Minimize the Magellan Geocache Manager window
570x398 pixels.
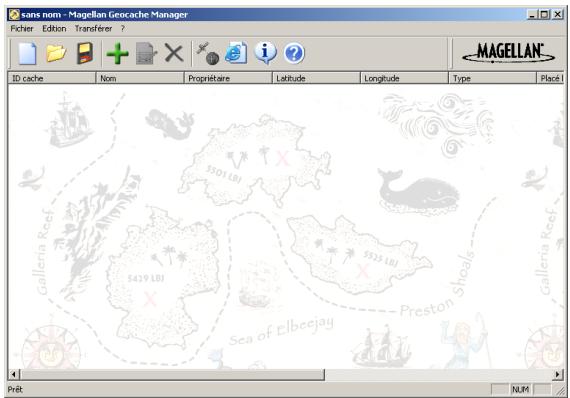tap(533, 15)
